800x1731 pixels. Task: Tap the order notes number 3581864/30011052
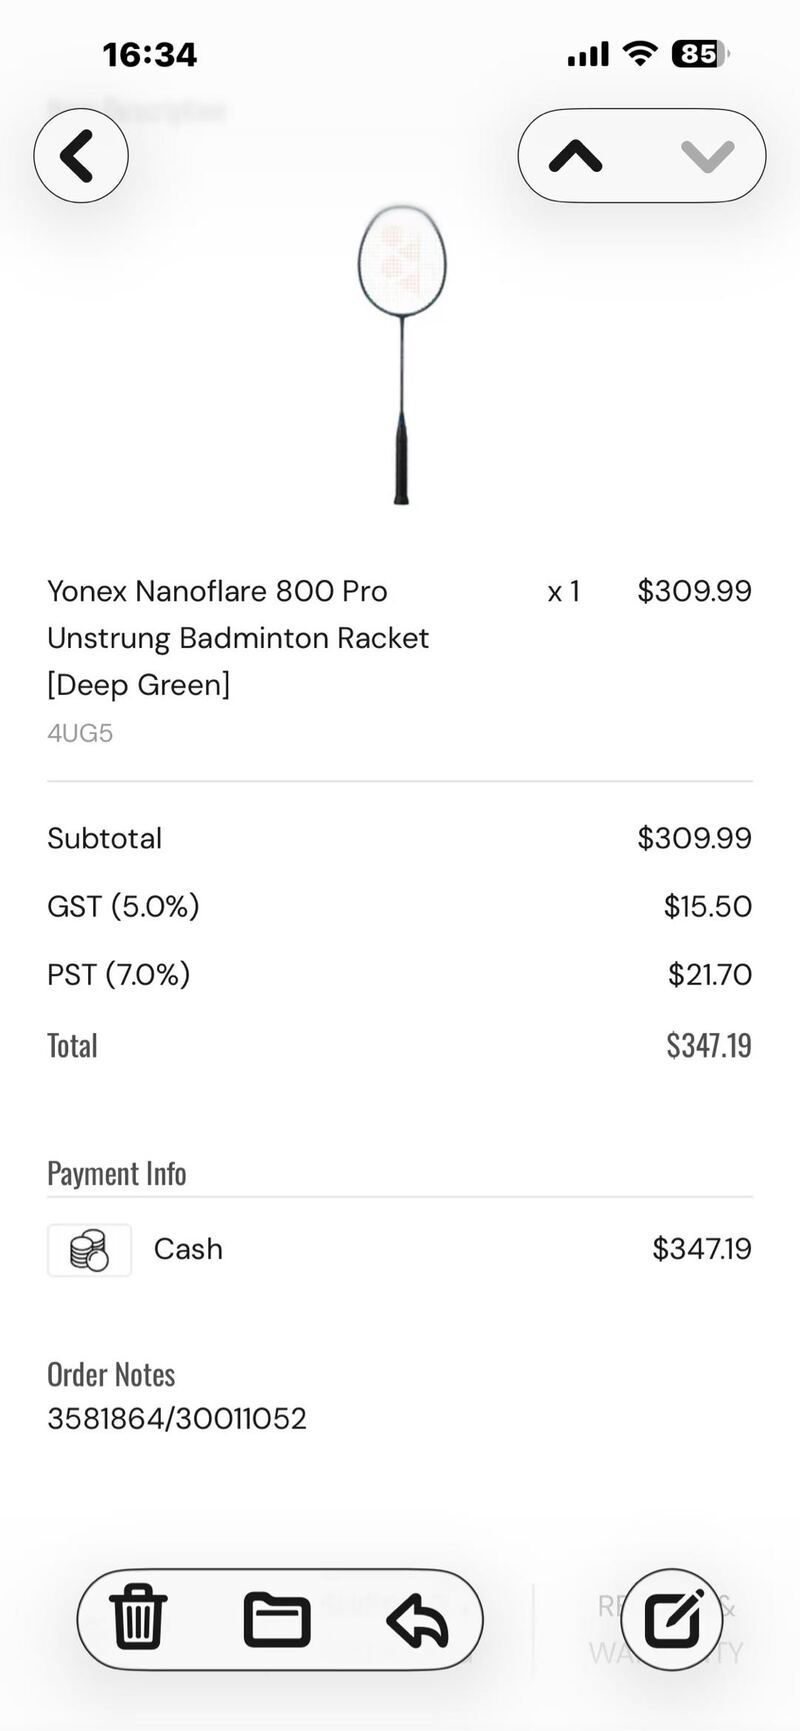[x=177, y=1418]
